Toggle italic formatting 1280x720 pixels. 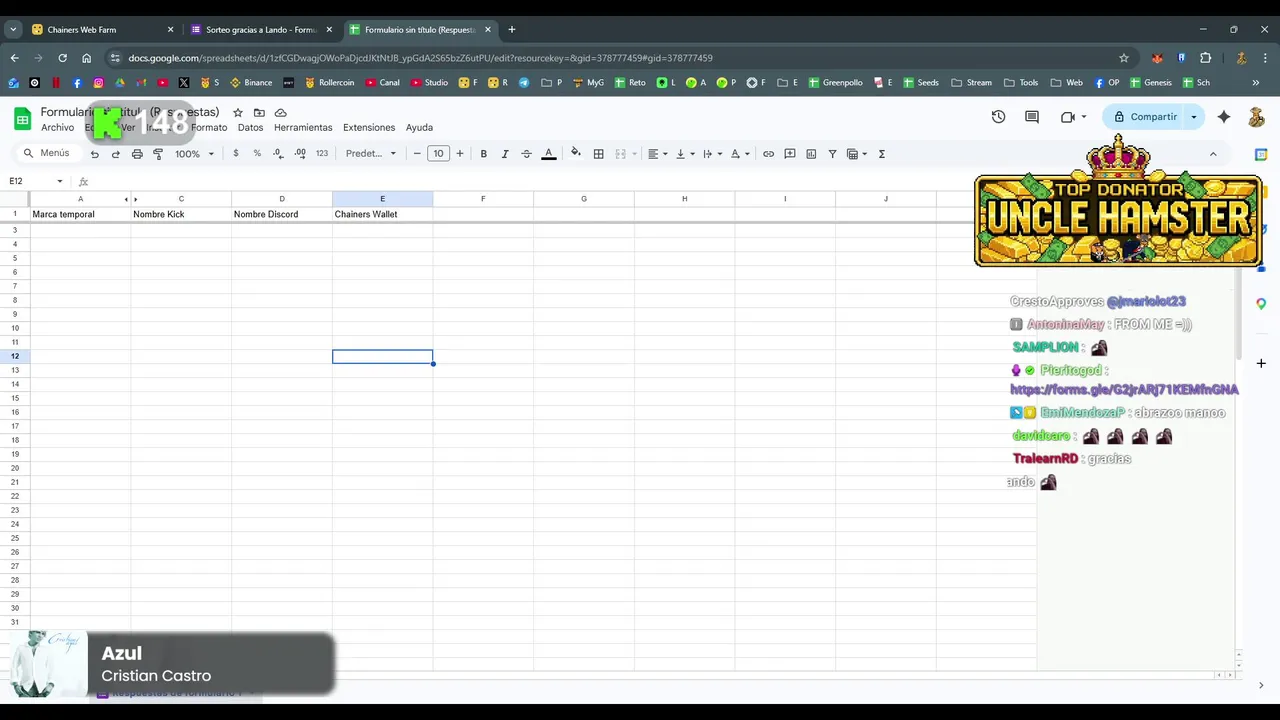[x=505, y=154]
